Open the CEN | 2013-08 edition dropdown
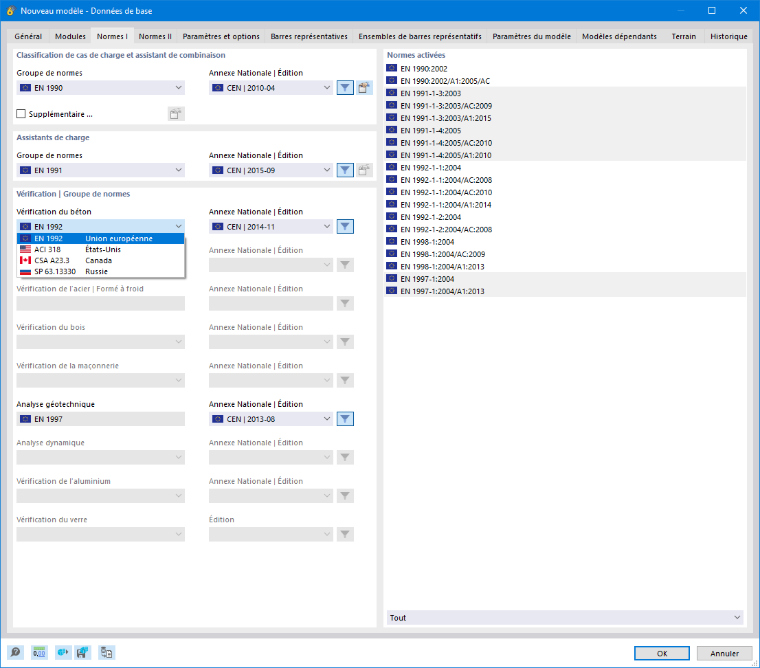Viewport: 760px width, 668px height. click(x=271, y=419)
